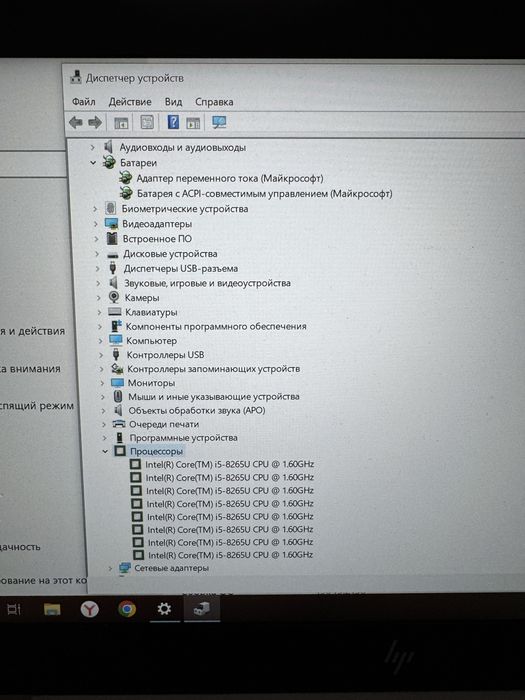
Task: Select Батарея с ACPI-совместимым управлением item
Action: (264, 193)
